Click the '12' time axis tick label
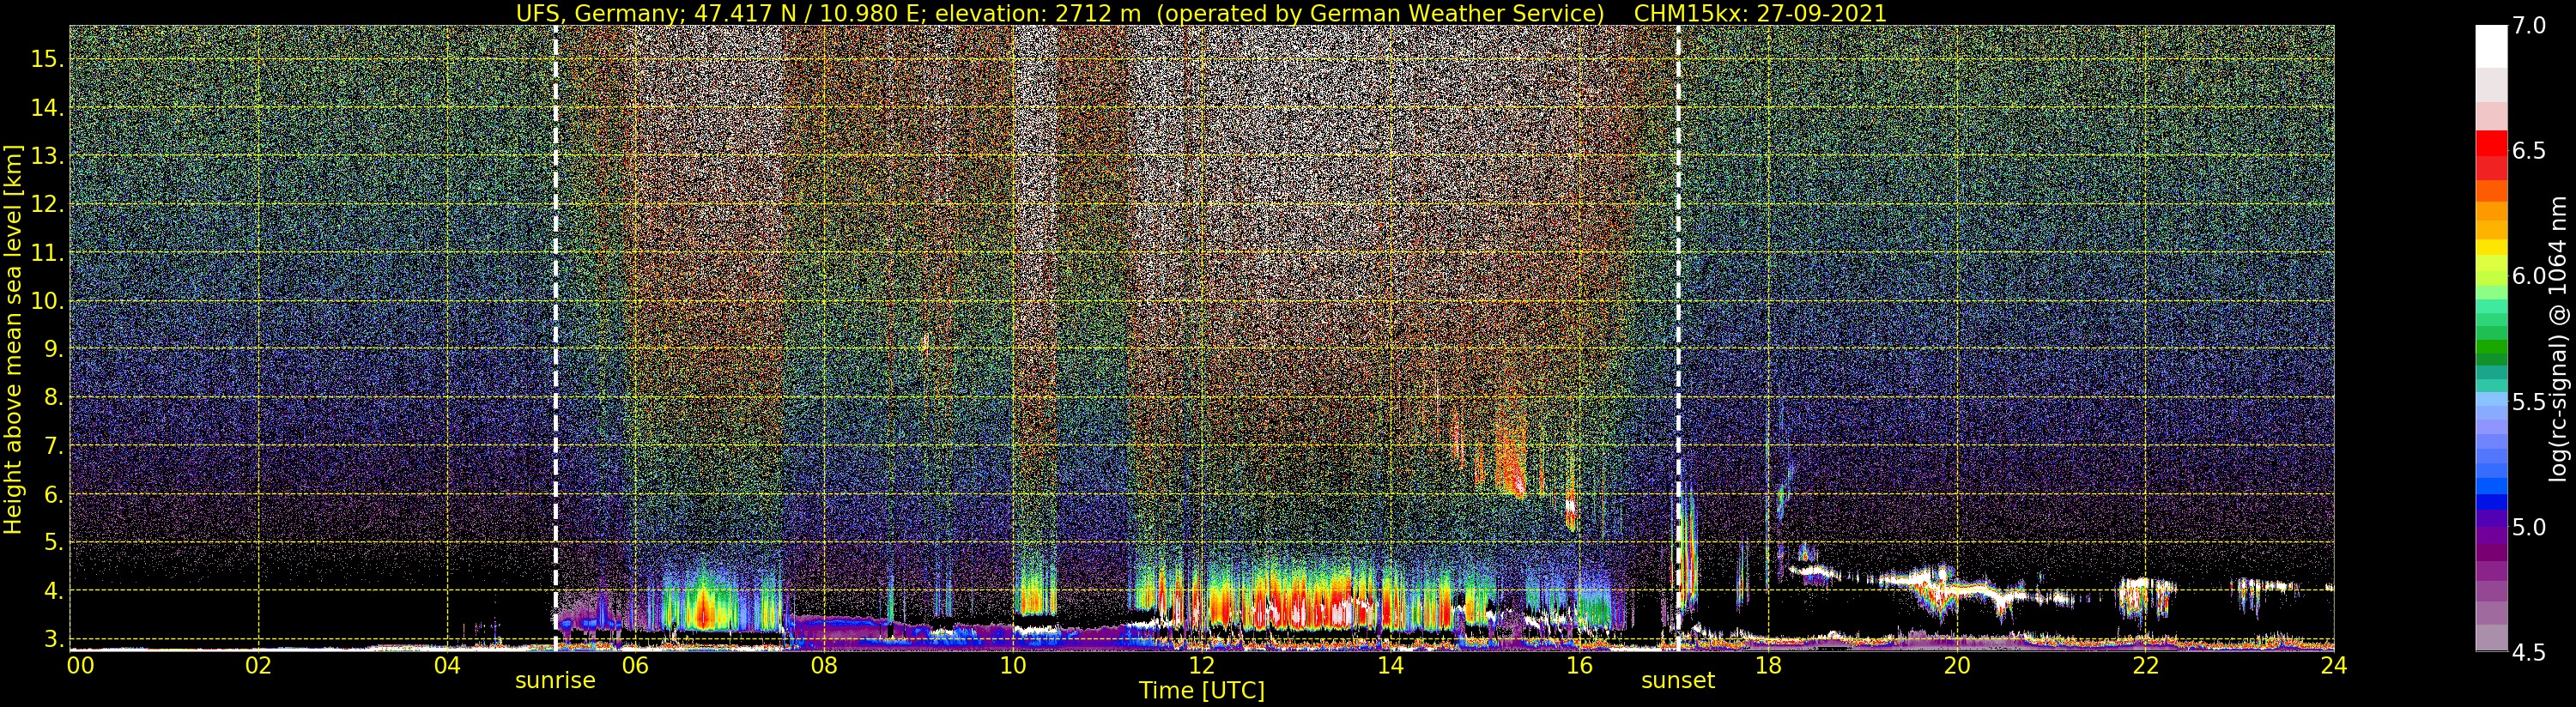This screenshot has height=707, width=2576. pyautogui.click(x=1202, y=665)
